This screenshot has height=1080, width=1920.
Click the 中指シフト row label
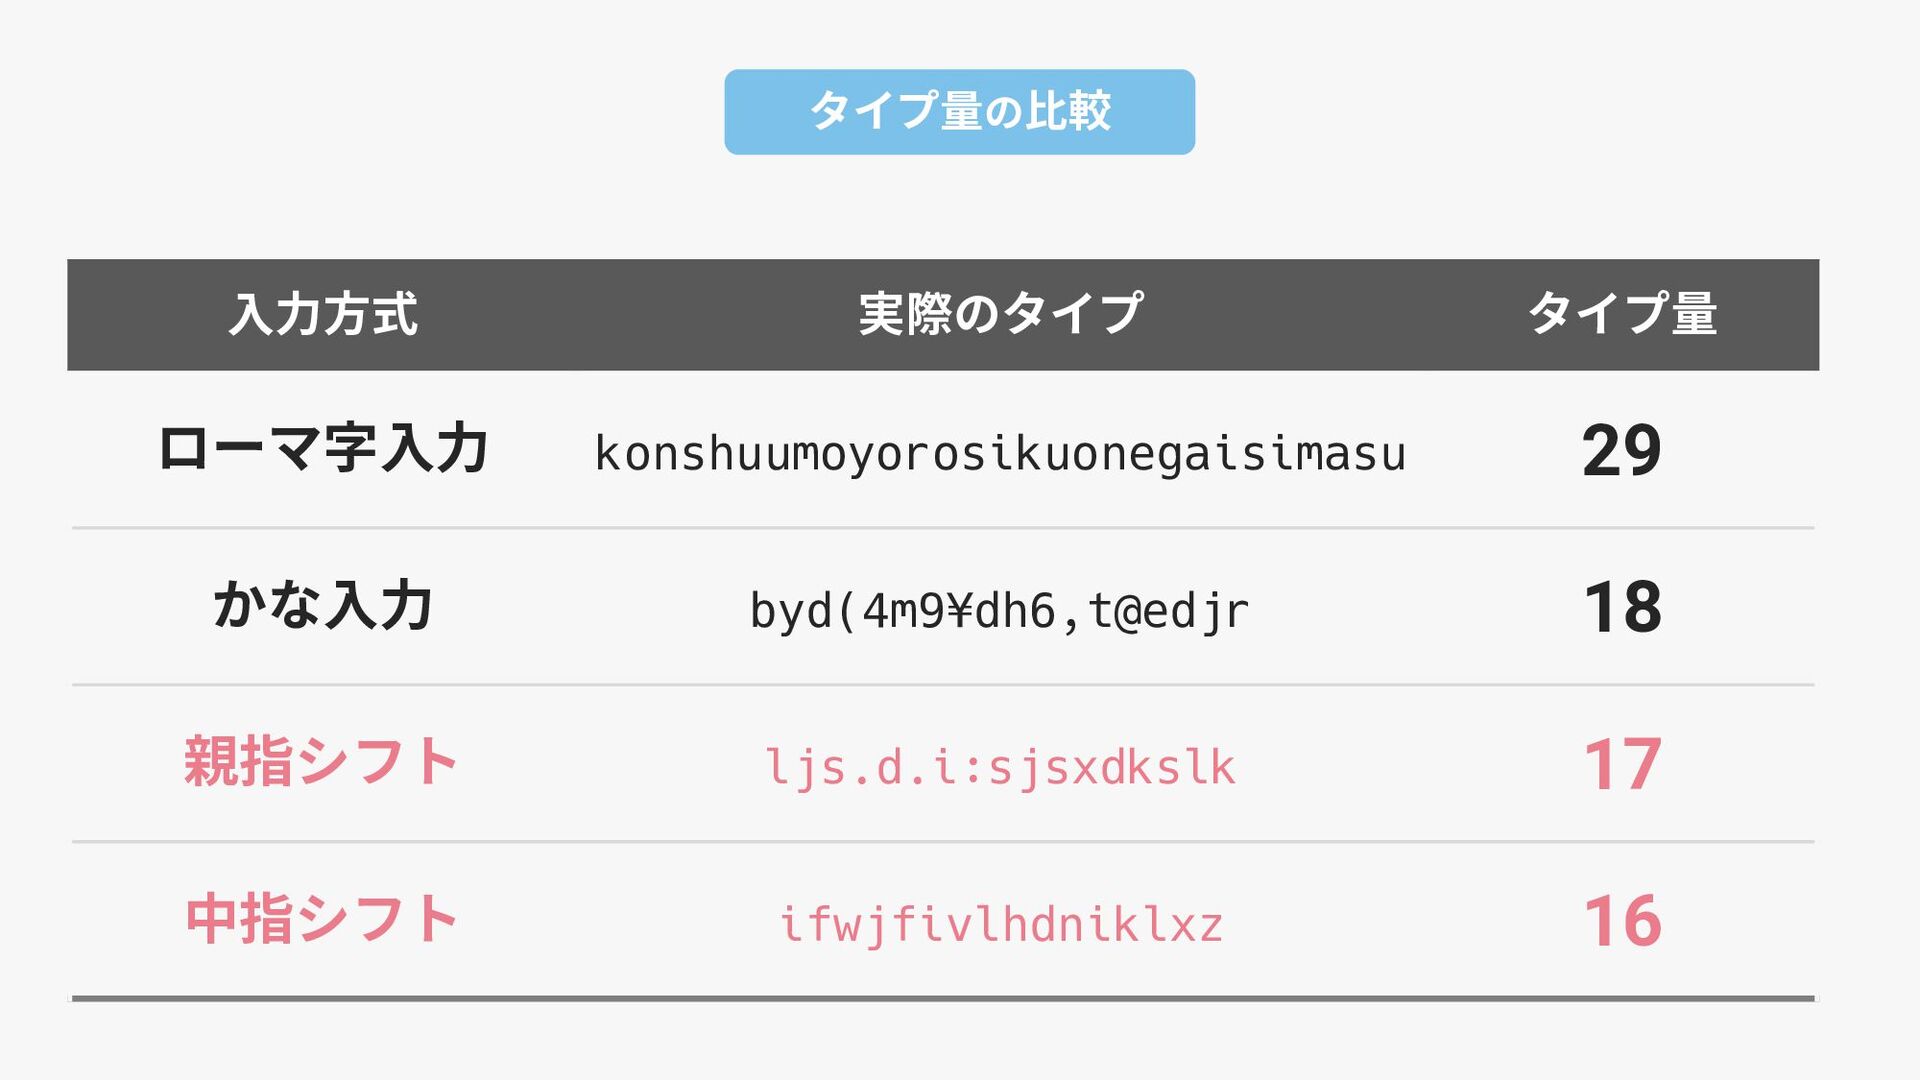(322, 919)
